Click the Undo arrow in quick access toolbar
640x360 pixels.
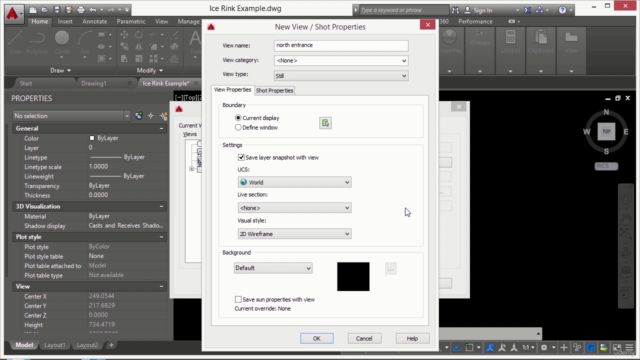pyautogui.click(x=93, y=10)
